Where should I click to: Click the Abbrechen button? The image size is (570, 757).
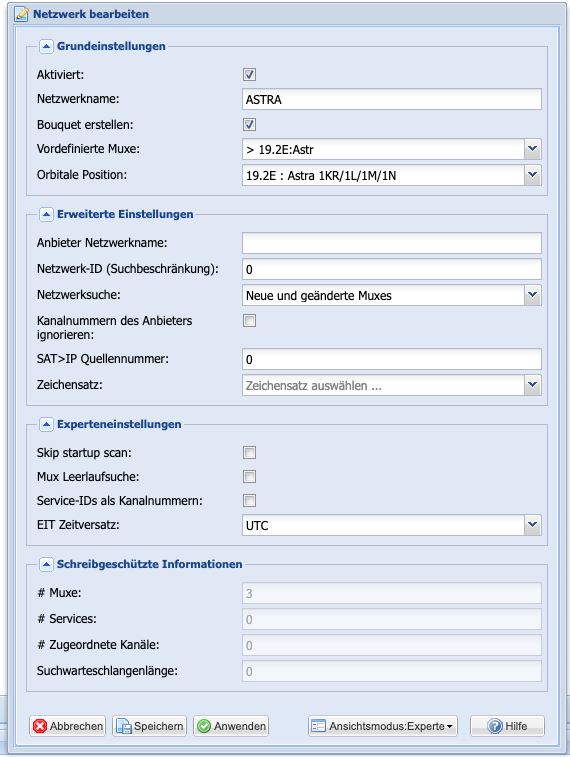[x=68, y=726]
